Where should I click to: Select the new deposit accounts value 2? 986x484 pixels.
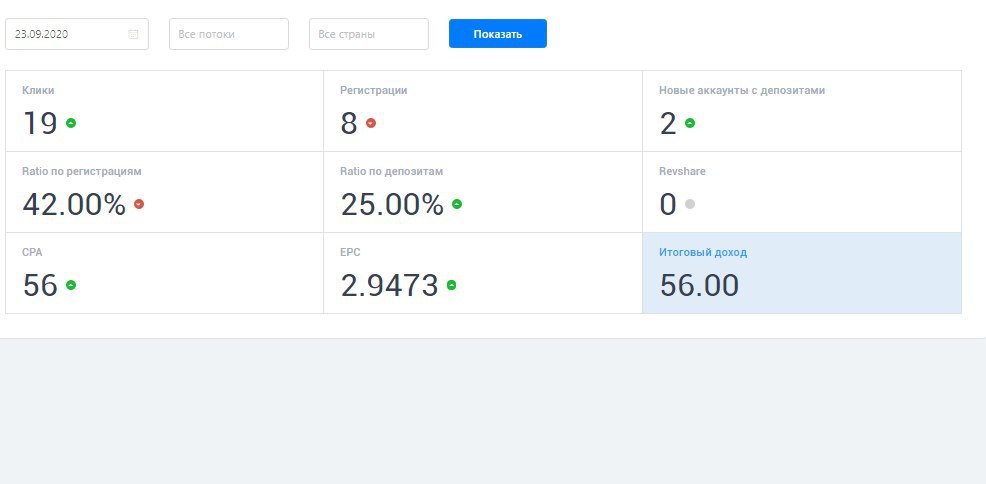[x=668, y=123]
